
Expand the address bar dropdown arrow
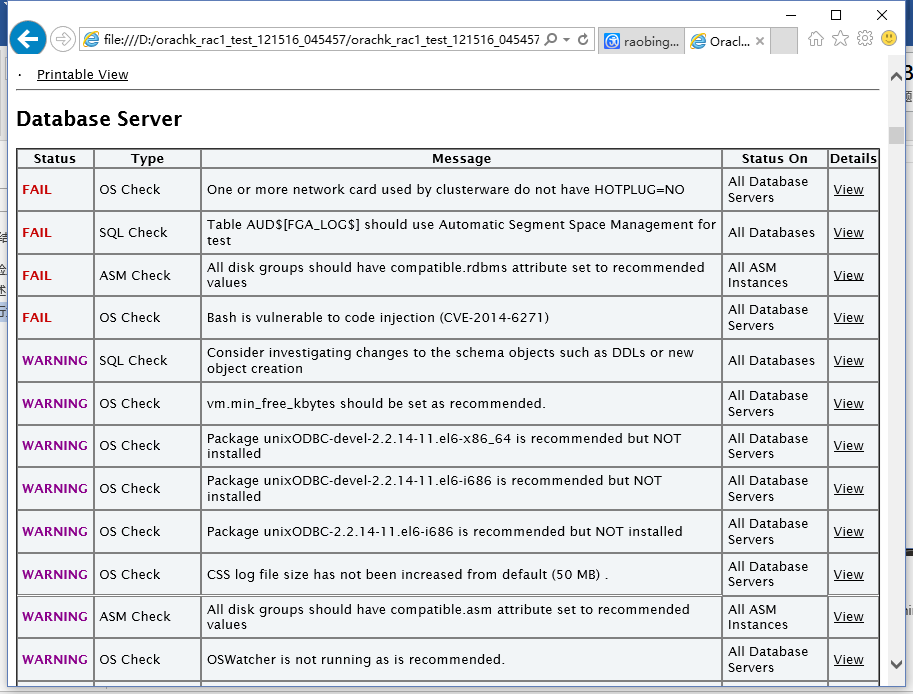566,40
